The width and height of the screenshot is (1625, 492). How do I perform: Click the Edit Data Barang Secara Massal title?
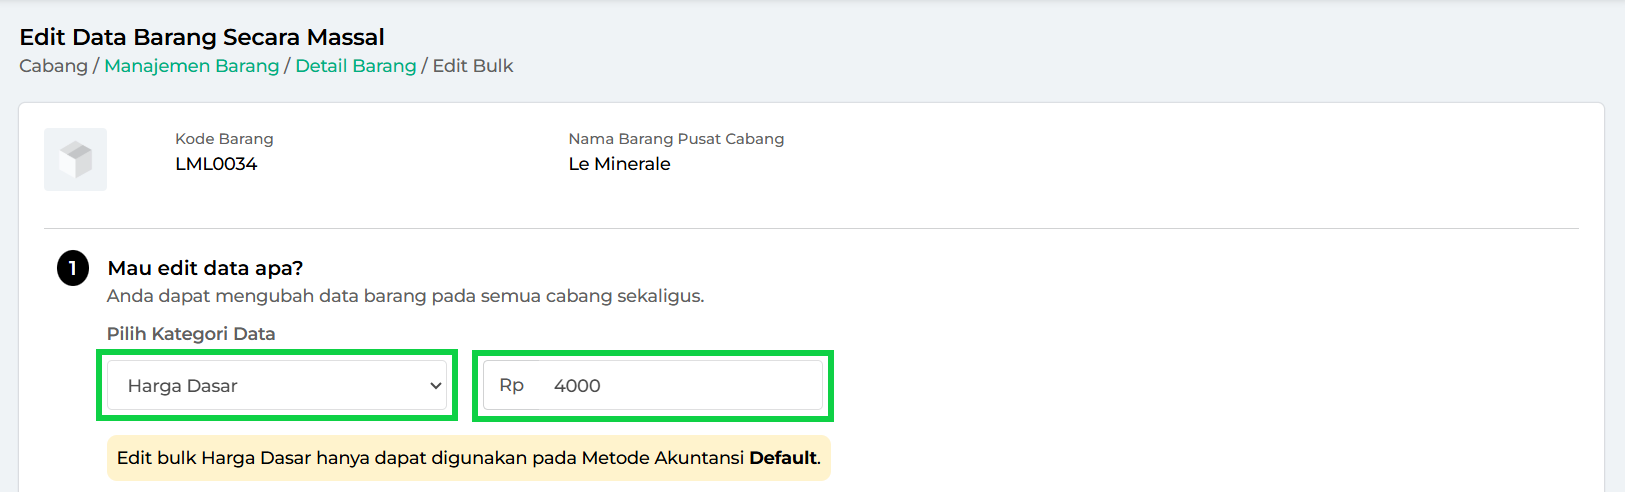[202, 37]
